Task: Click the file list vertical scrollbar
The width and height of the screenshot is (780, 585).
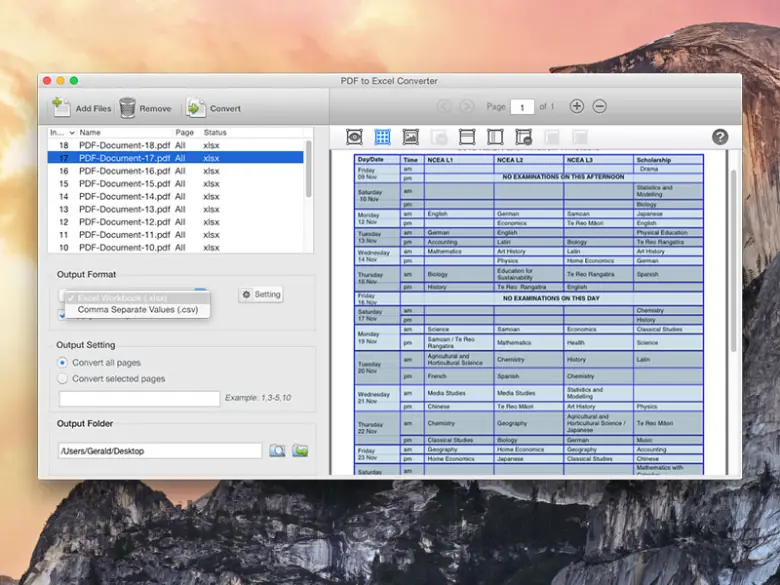Action: pos(308,169)
